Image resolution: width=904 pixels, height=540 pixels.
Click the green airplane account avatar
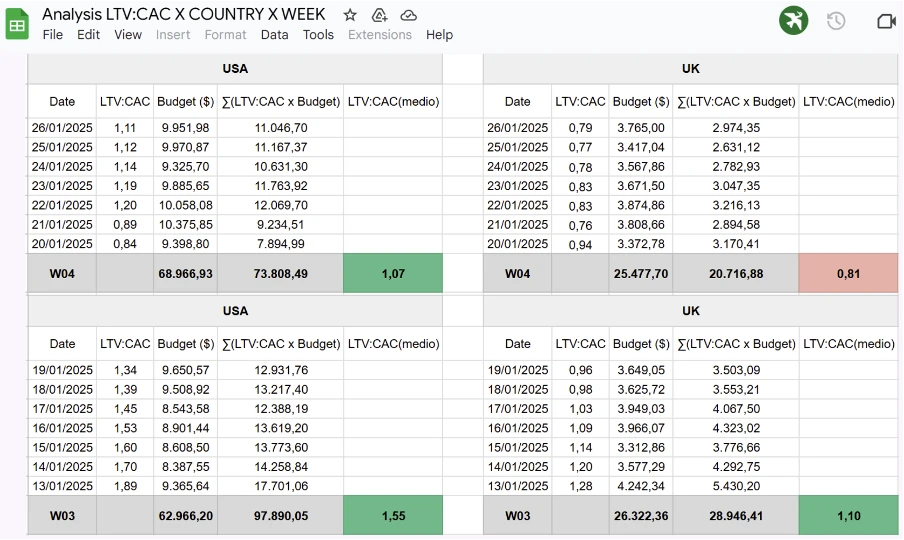(794, 21)
